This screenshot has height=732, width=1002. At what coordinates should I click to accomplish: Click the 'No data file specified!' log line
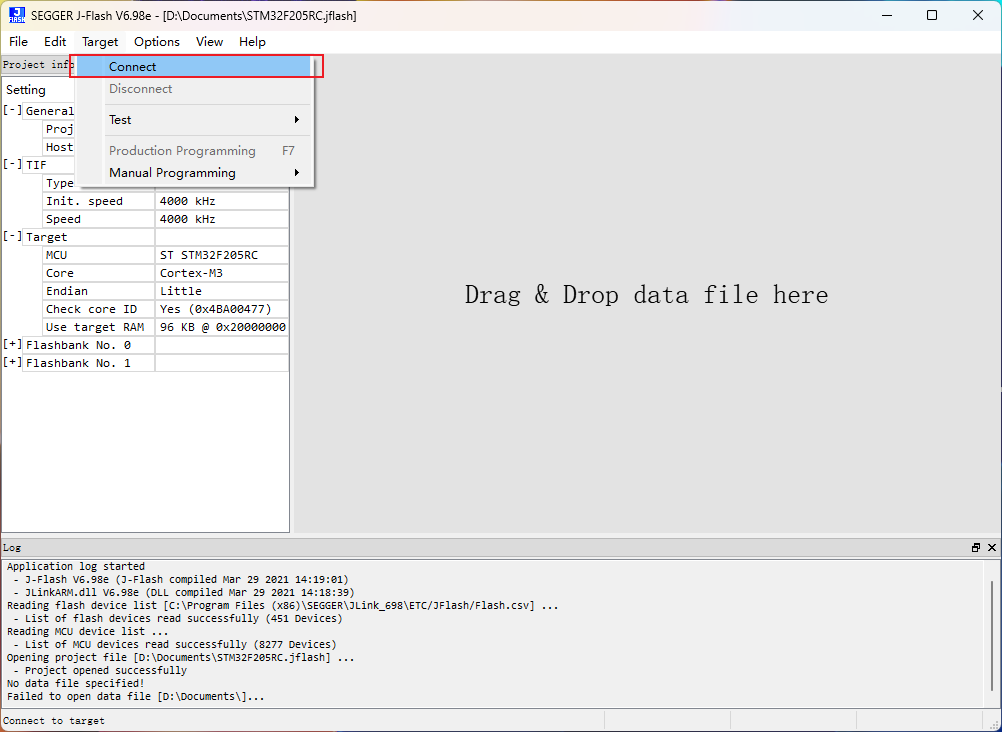[75, 683]
